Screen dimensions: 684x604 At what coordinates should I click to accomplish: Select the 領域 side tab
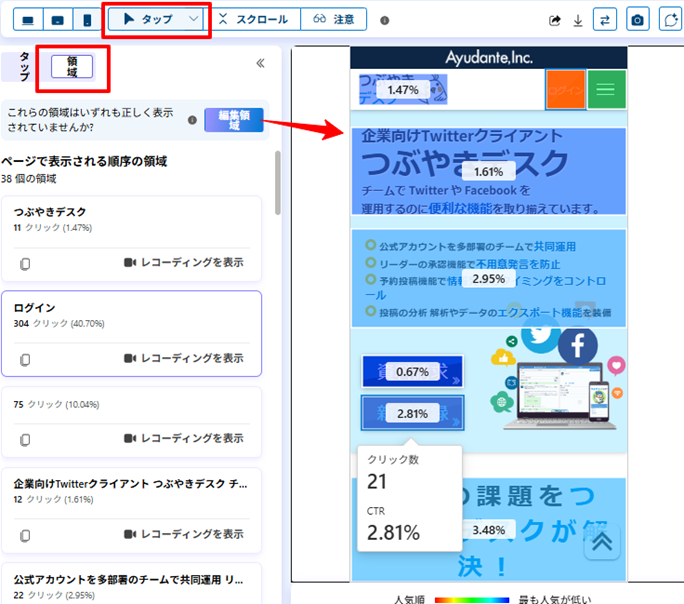(72, 67)
